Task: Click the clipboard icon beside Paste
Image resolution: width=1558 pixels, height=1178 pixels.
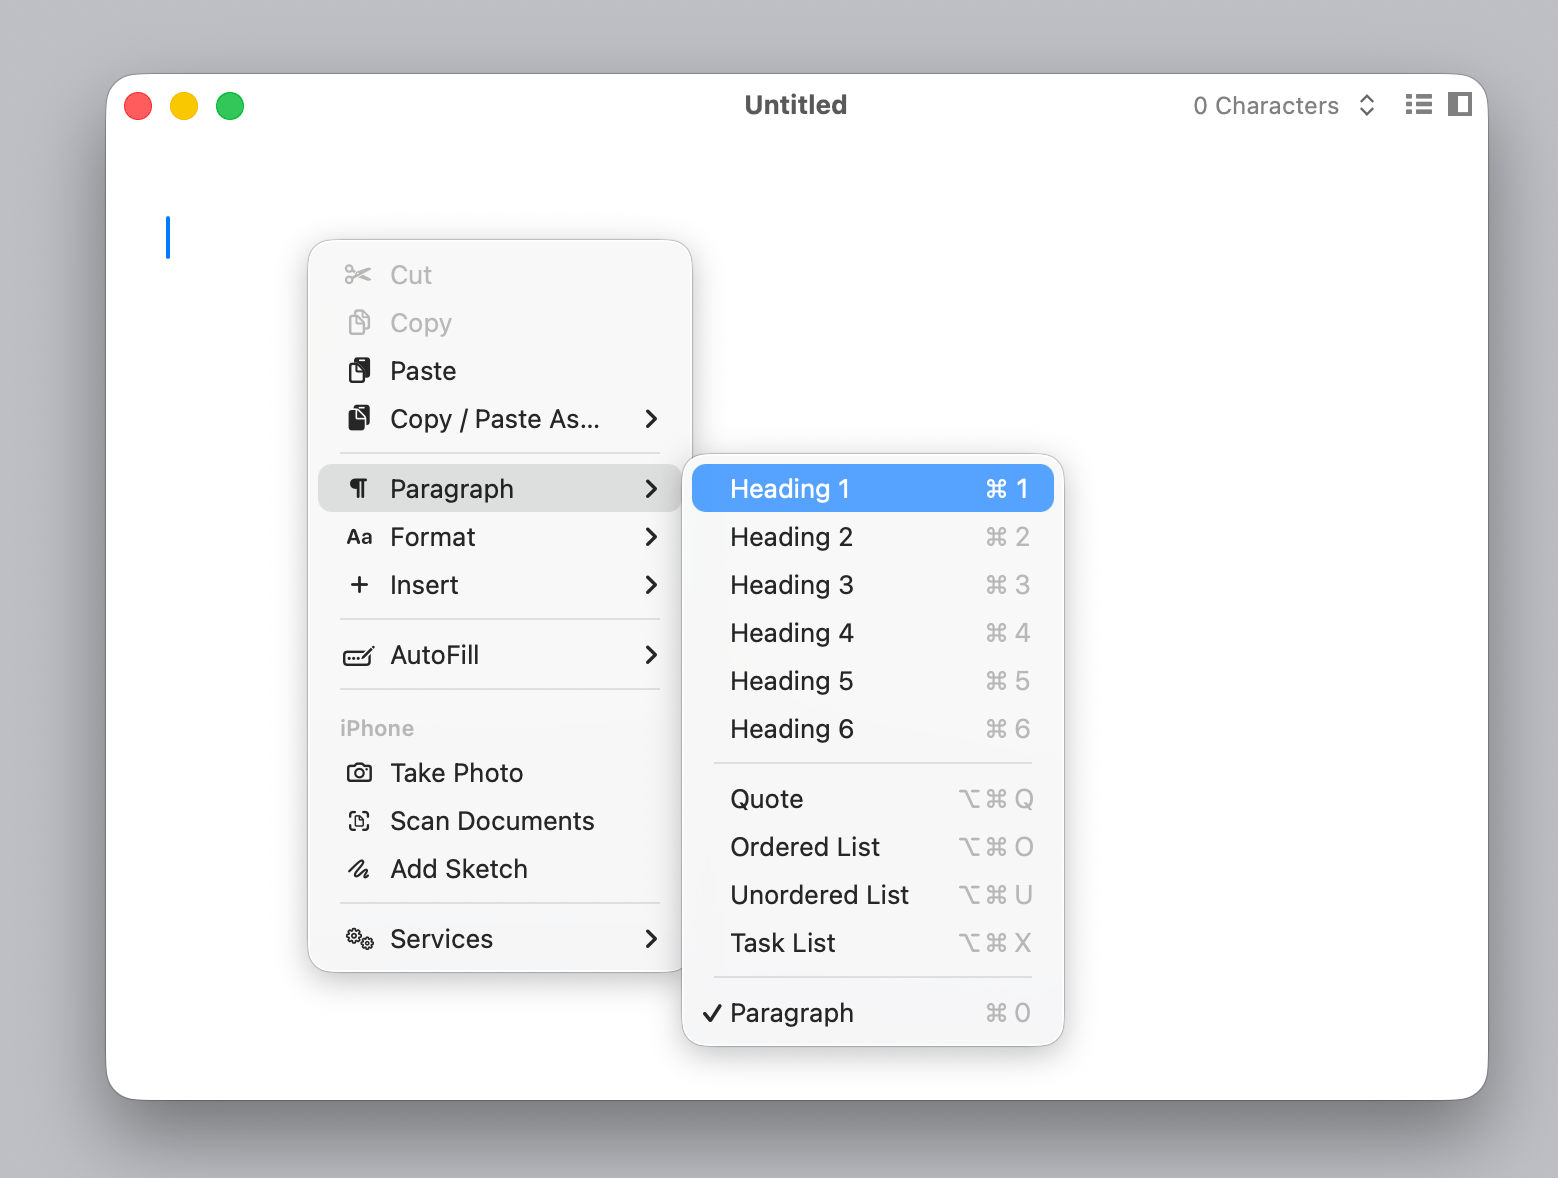Action: 359,371
